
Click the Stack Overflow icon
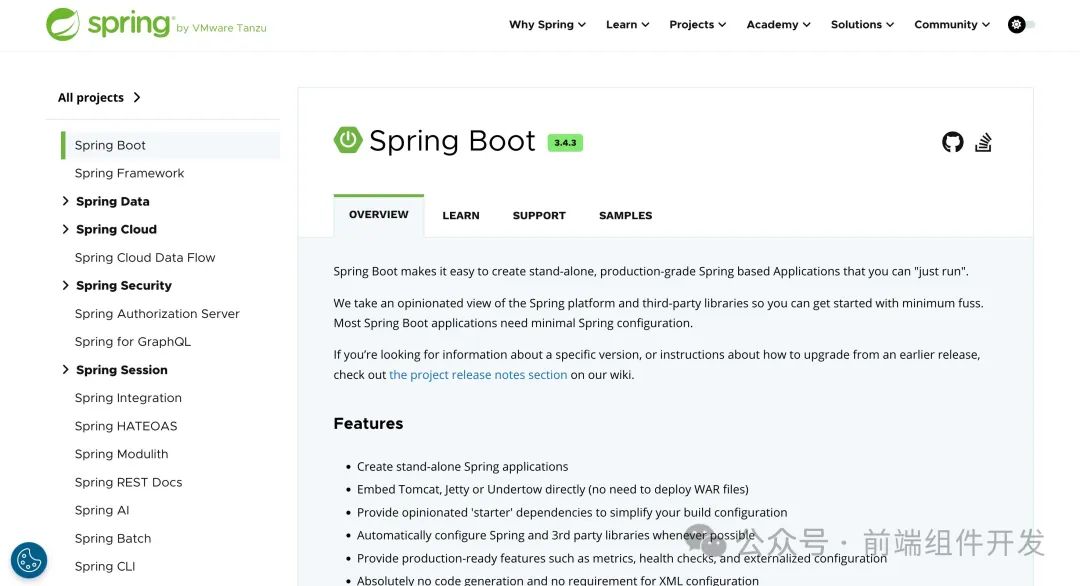(983, 142)
